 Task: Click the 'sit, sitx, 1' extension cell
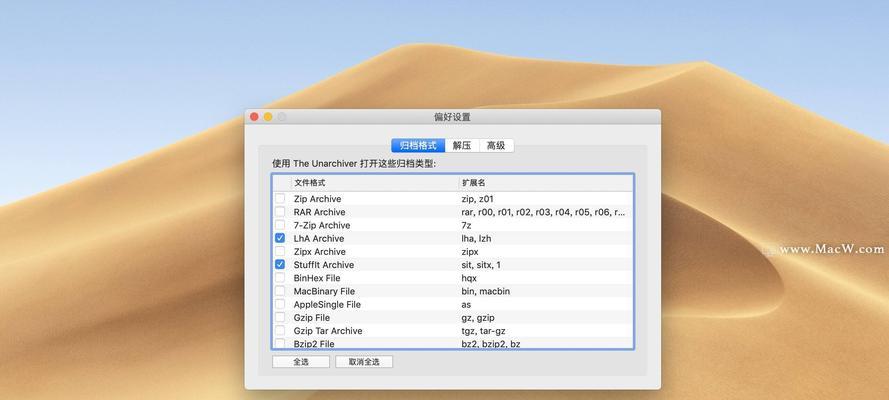pyautogui.click(x=481, y=265)
